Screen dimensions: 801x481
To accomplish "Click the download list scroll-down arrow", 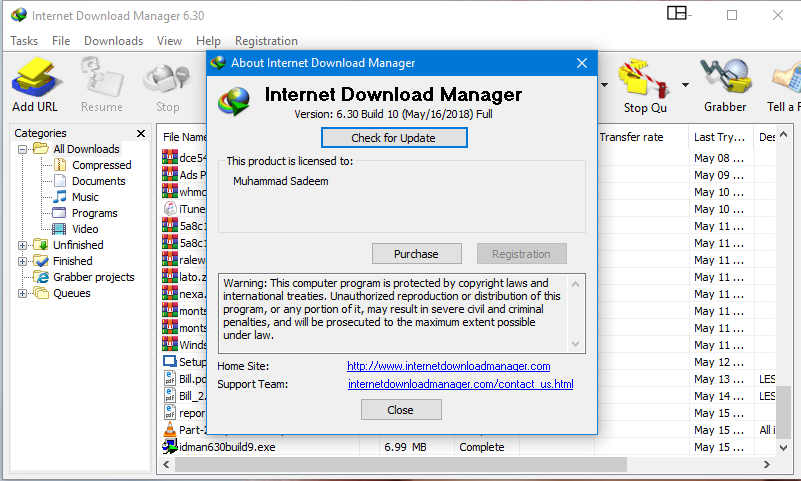I will (784, 447).
